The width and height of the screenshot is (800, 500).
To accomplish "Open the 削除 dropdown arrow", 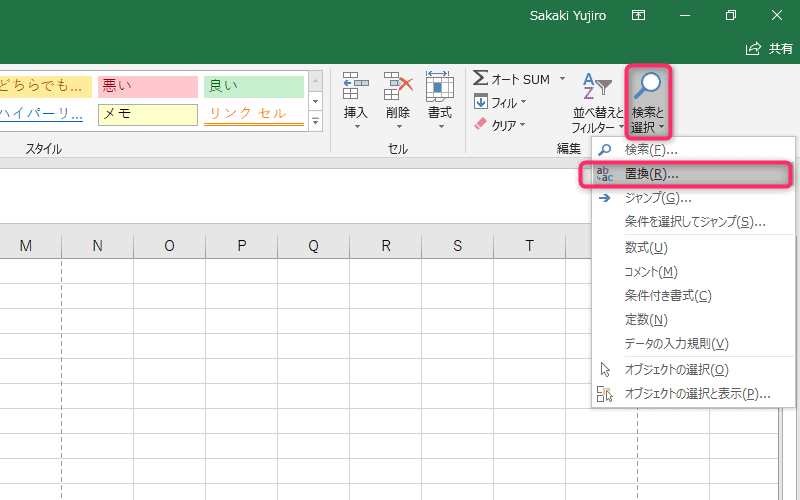I will pyautogui.click(x=399, y=127).
